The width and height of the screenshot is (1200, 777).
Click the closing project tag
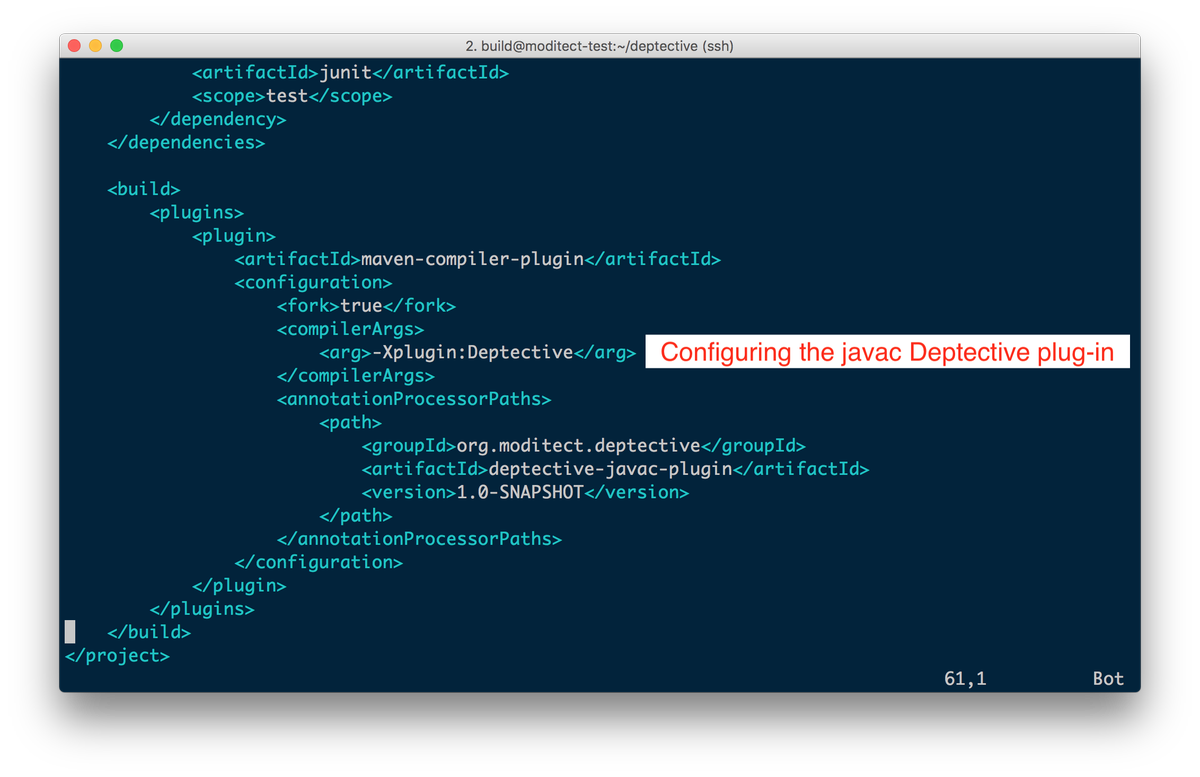116,655
